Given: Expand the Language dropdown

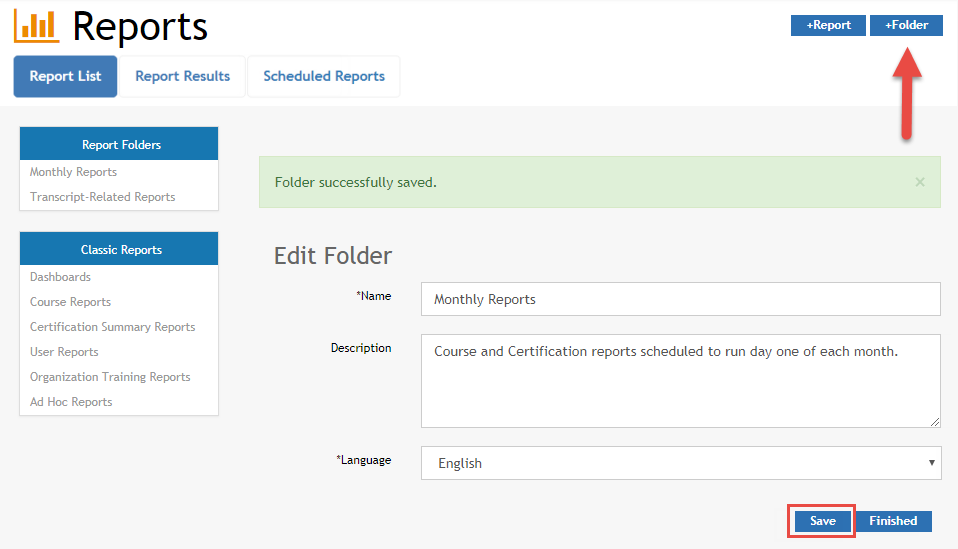Looking at the screenshot, I should pyautogui.click(x=680, y=463).
